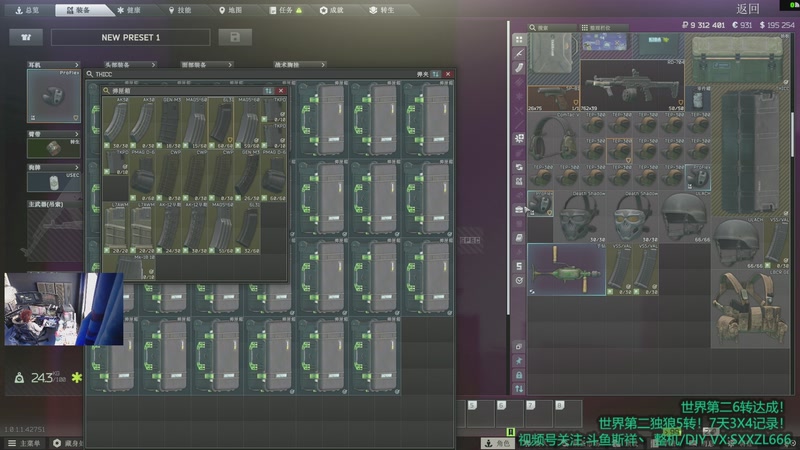Viewport: 800px width, 450px height.
Task: Select the AK30 magazine showing 30/30
Action: [x=116, y=122]
